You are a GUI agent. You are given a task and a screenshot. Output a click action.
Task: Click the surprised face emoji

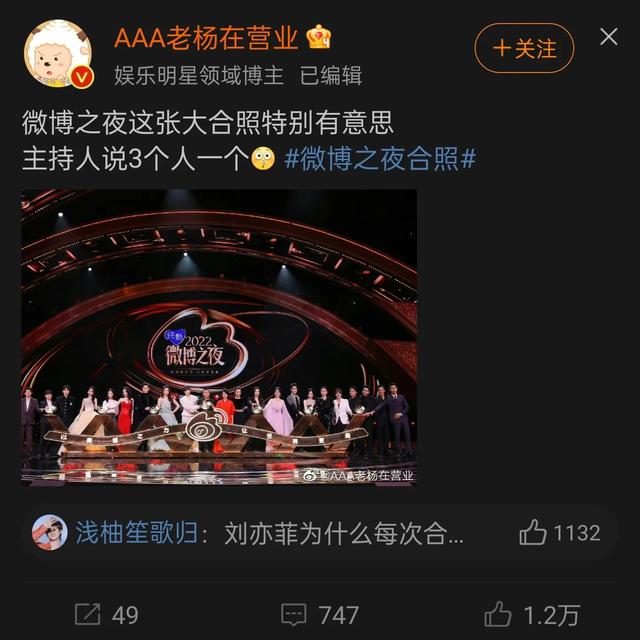pyautogui.click(x=263, y=158)
